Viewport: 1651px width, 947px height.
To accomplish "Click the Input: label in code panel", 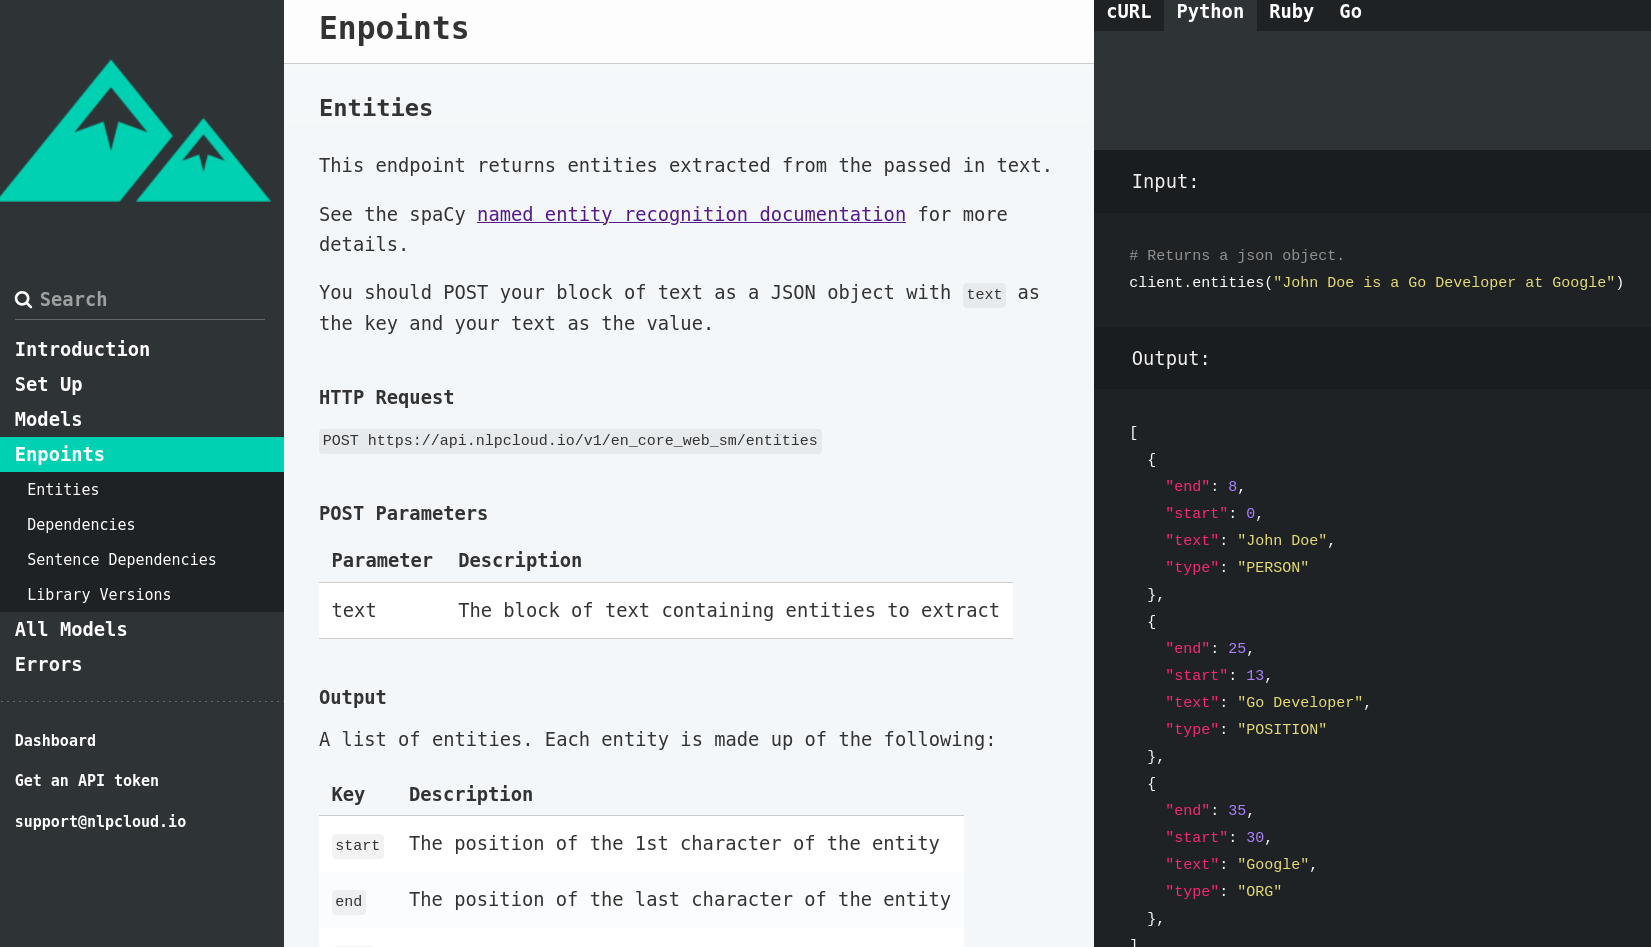I will point(1165,181).
